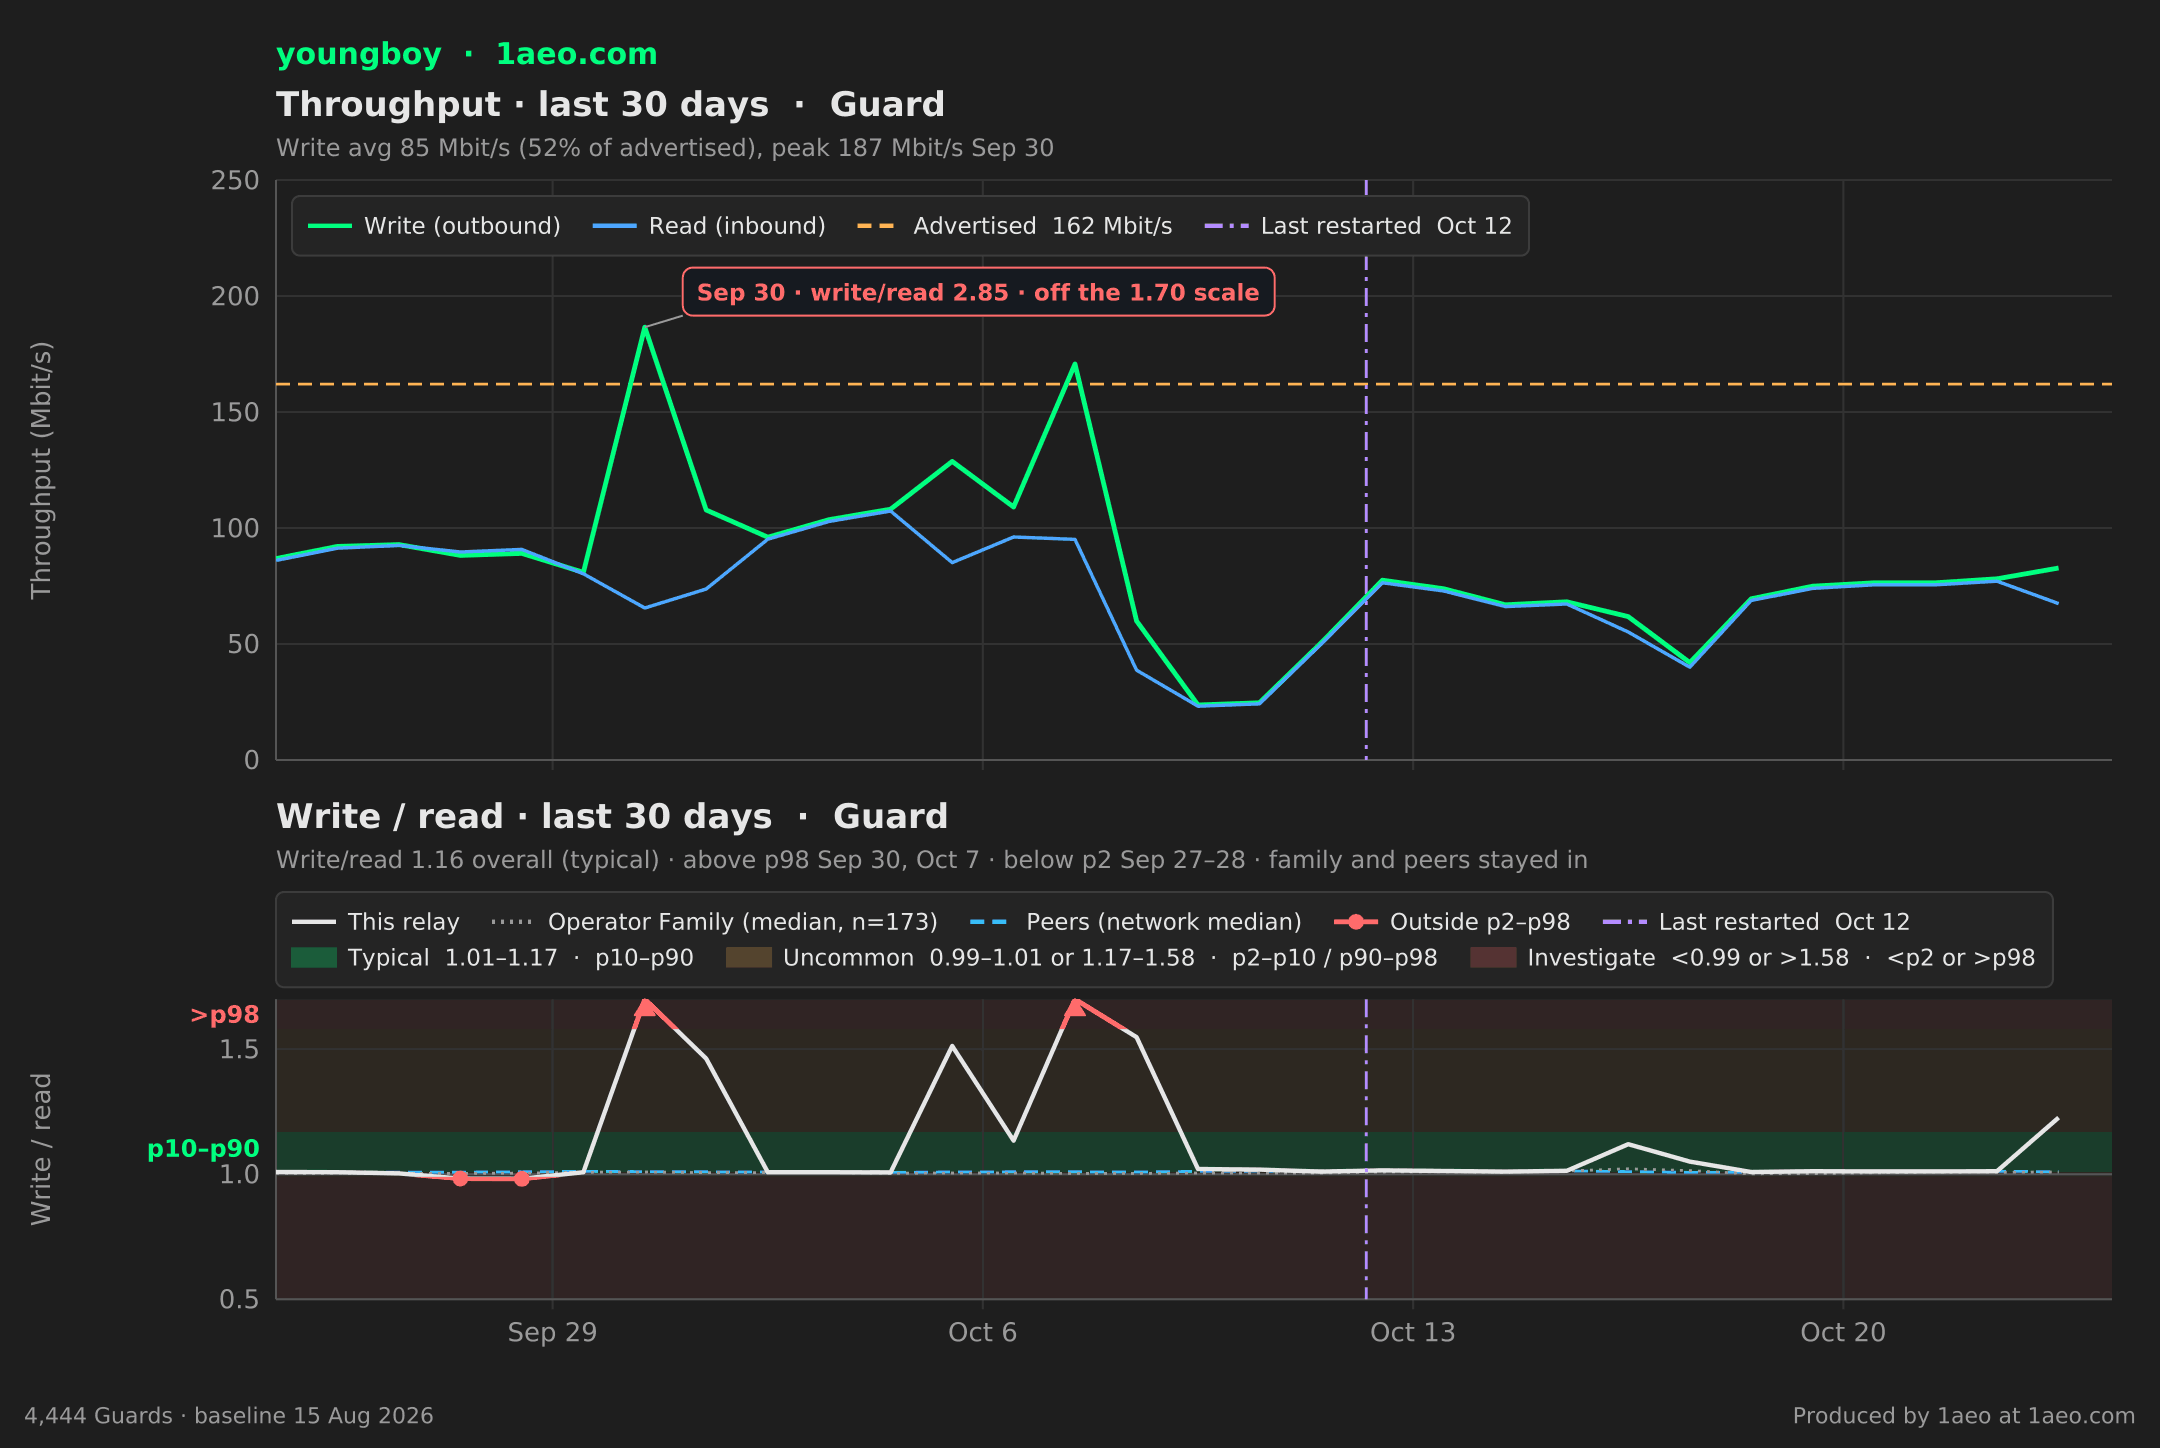Click the 'Oct 20' date tick
The height and width of the screenshot is (1448, 2160).
1843,1333
